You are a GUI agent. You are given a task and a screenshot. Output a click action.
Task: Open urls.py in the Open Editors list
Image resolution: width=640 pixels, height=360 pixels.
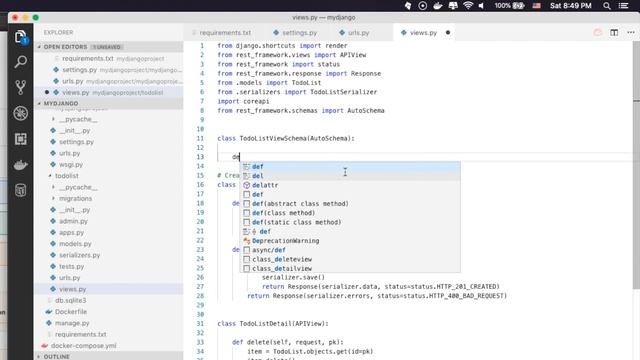pos(109,81)
